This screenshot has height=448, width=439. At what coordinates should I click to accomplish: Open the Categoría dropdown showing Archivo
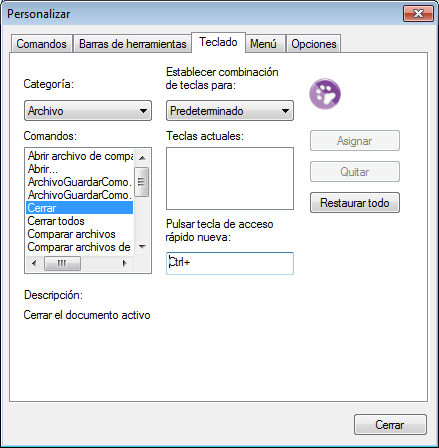pos(88,111)
